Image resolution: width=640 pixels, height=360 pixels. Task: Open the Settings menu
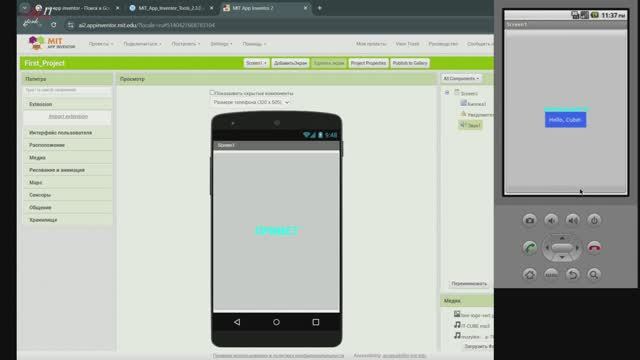click(x=221, y=44)
